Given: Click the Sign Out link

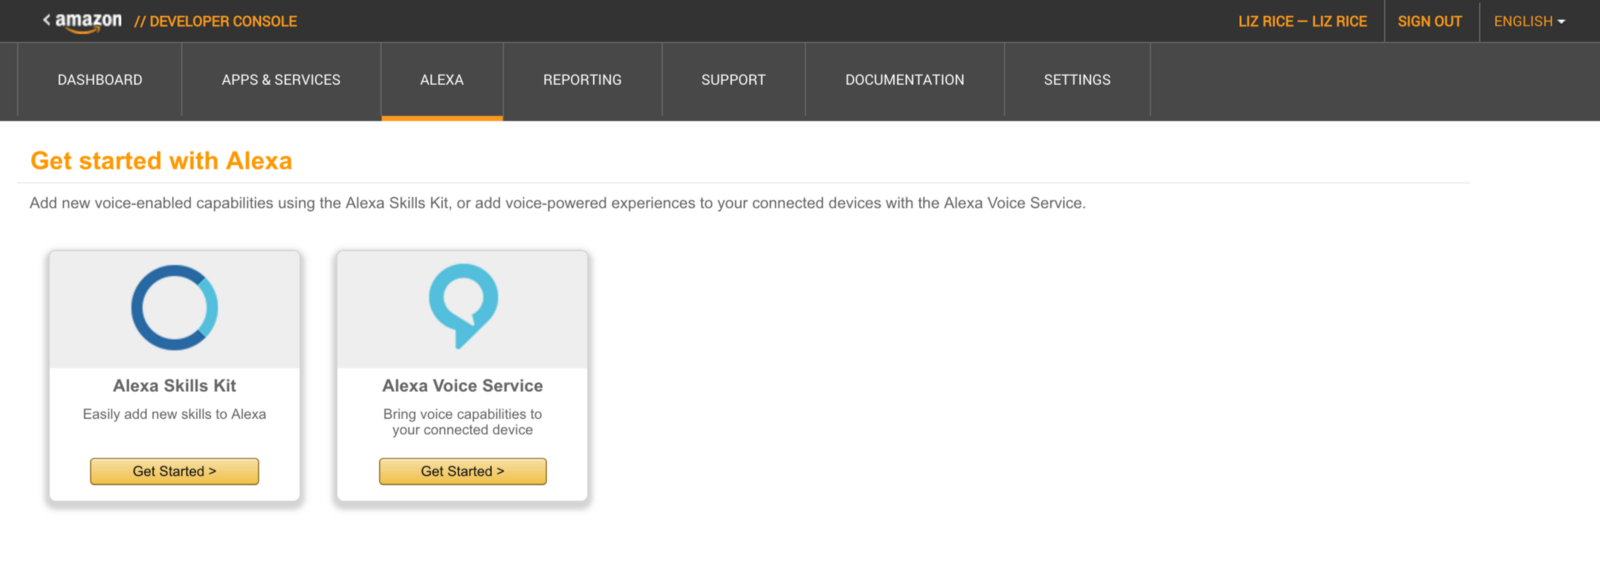Looking at the screenshot, I should click(x=1429, y=21).
